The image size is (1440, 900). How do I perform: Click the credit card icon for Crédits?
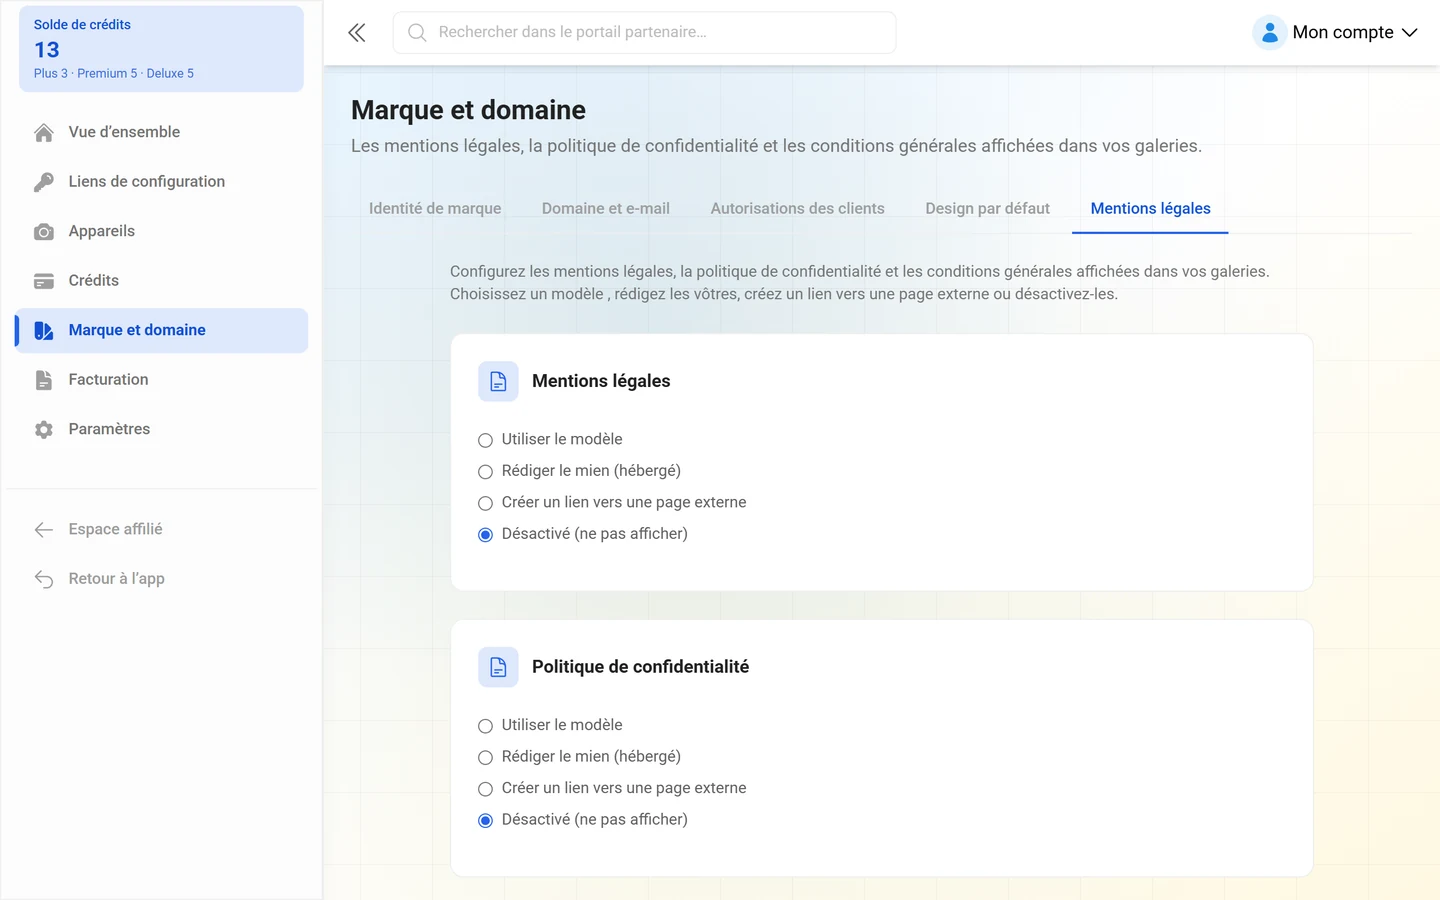coord(44,281)
